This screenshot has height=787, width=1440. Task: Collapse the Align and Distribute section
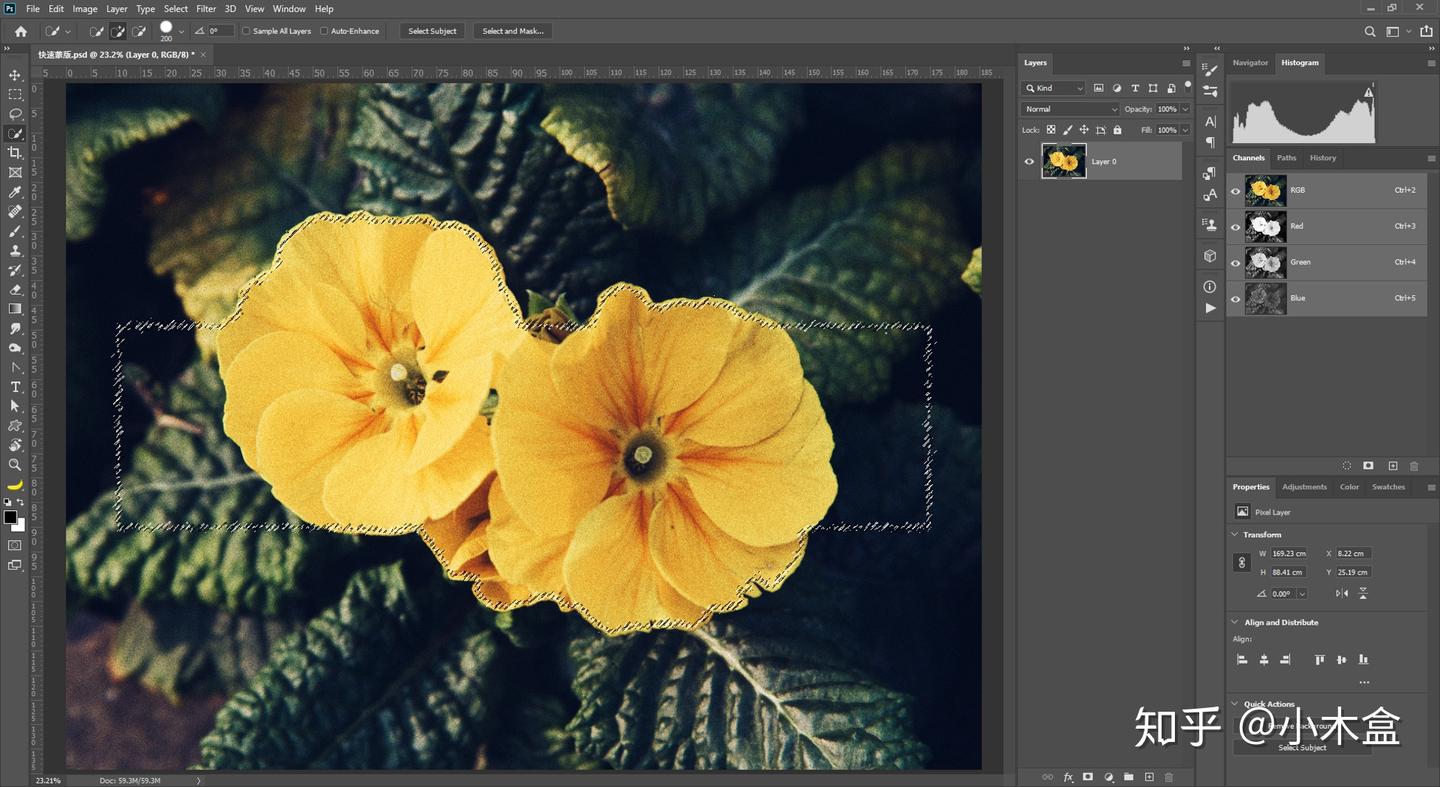tap(1235, 622)
